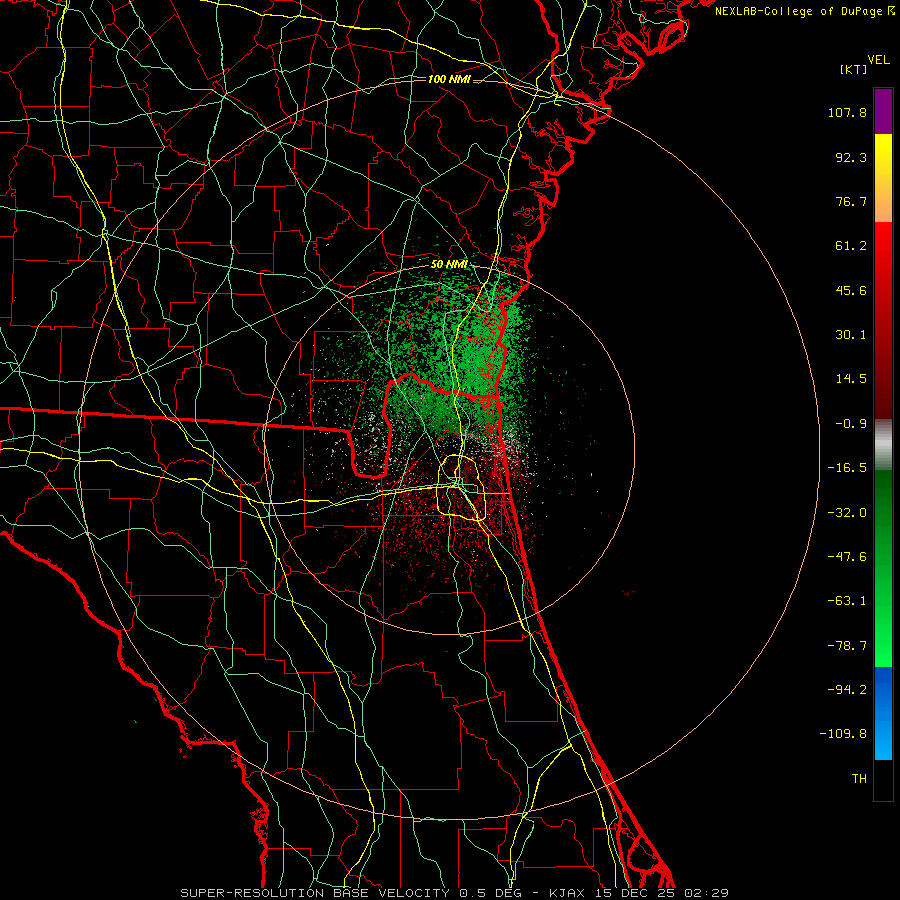900x900 pixels.
Task: Click the blue segment of velocity color bar
Action: [x=883, y=713]
